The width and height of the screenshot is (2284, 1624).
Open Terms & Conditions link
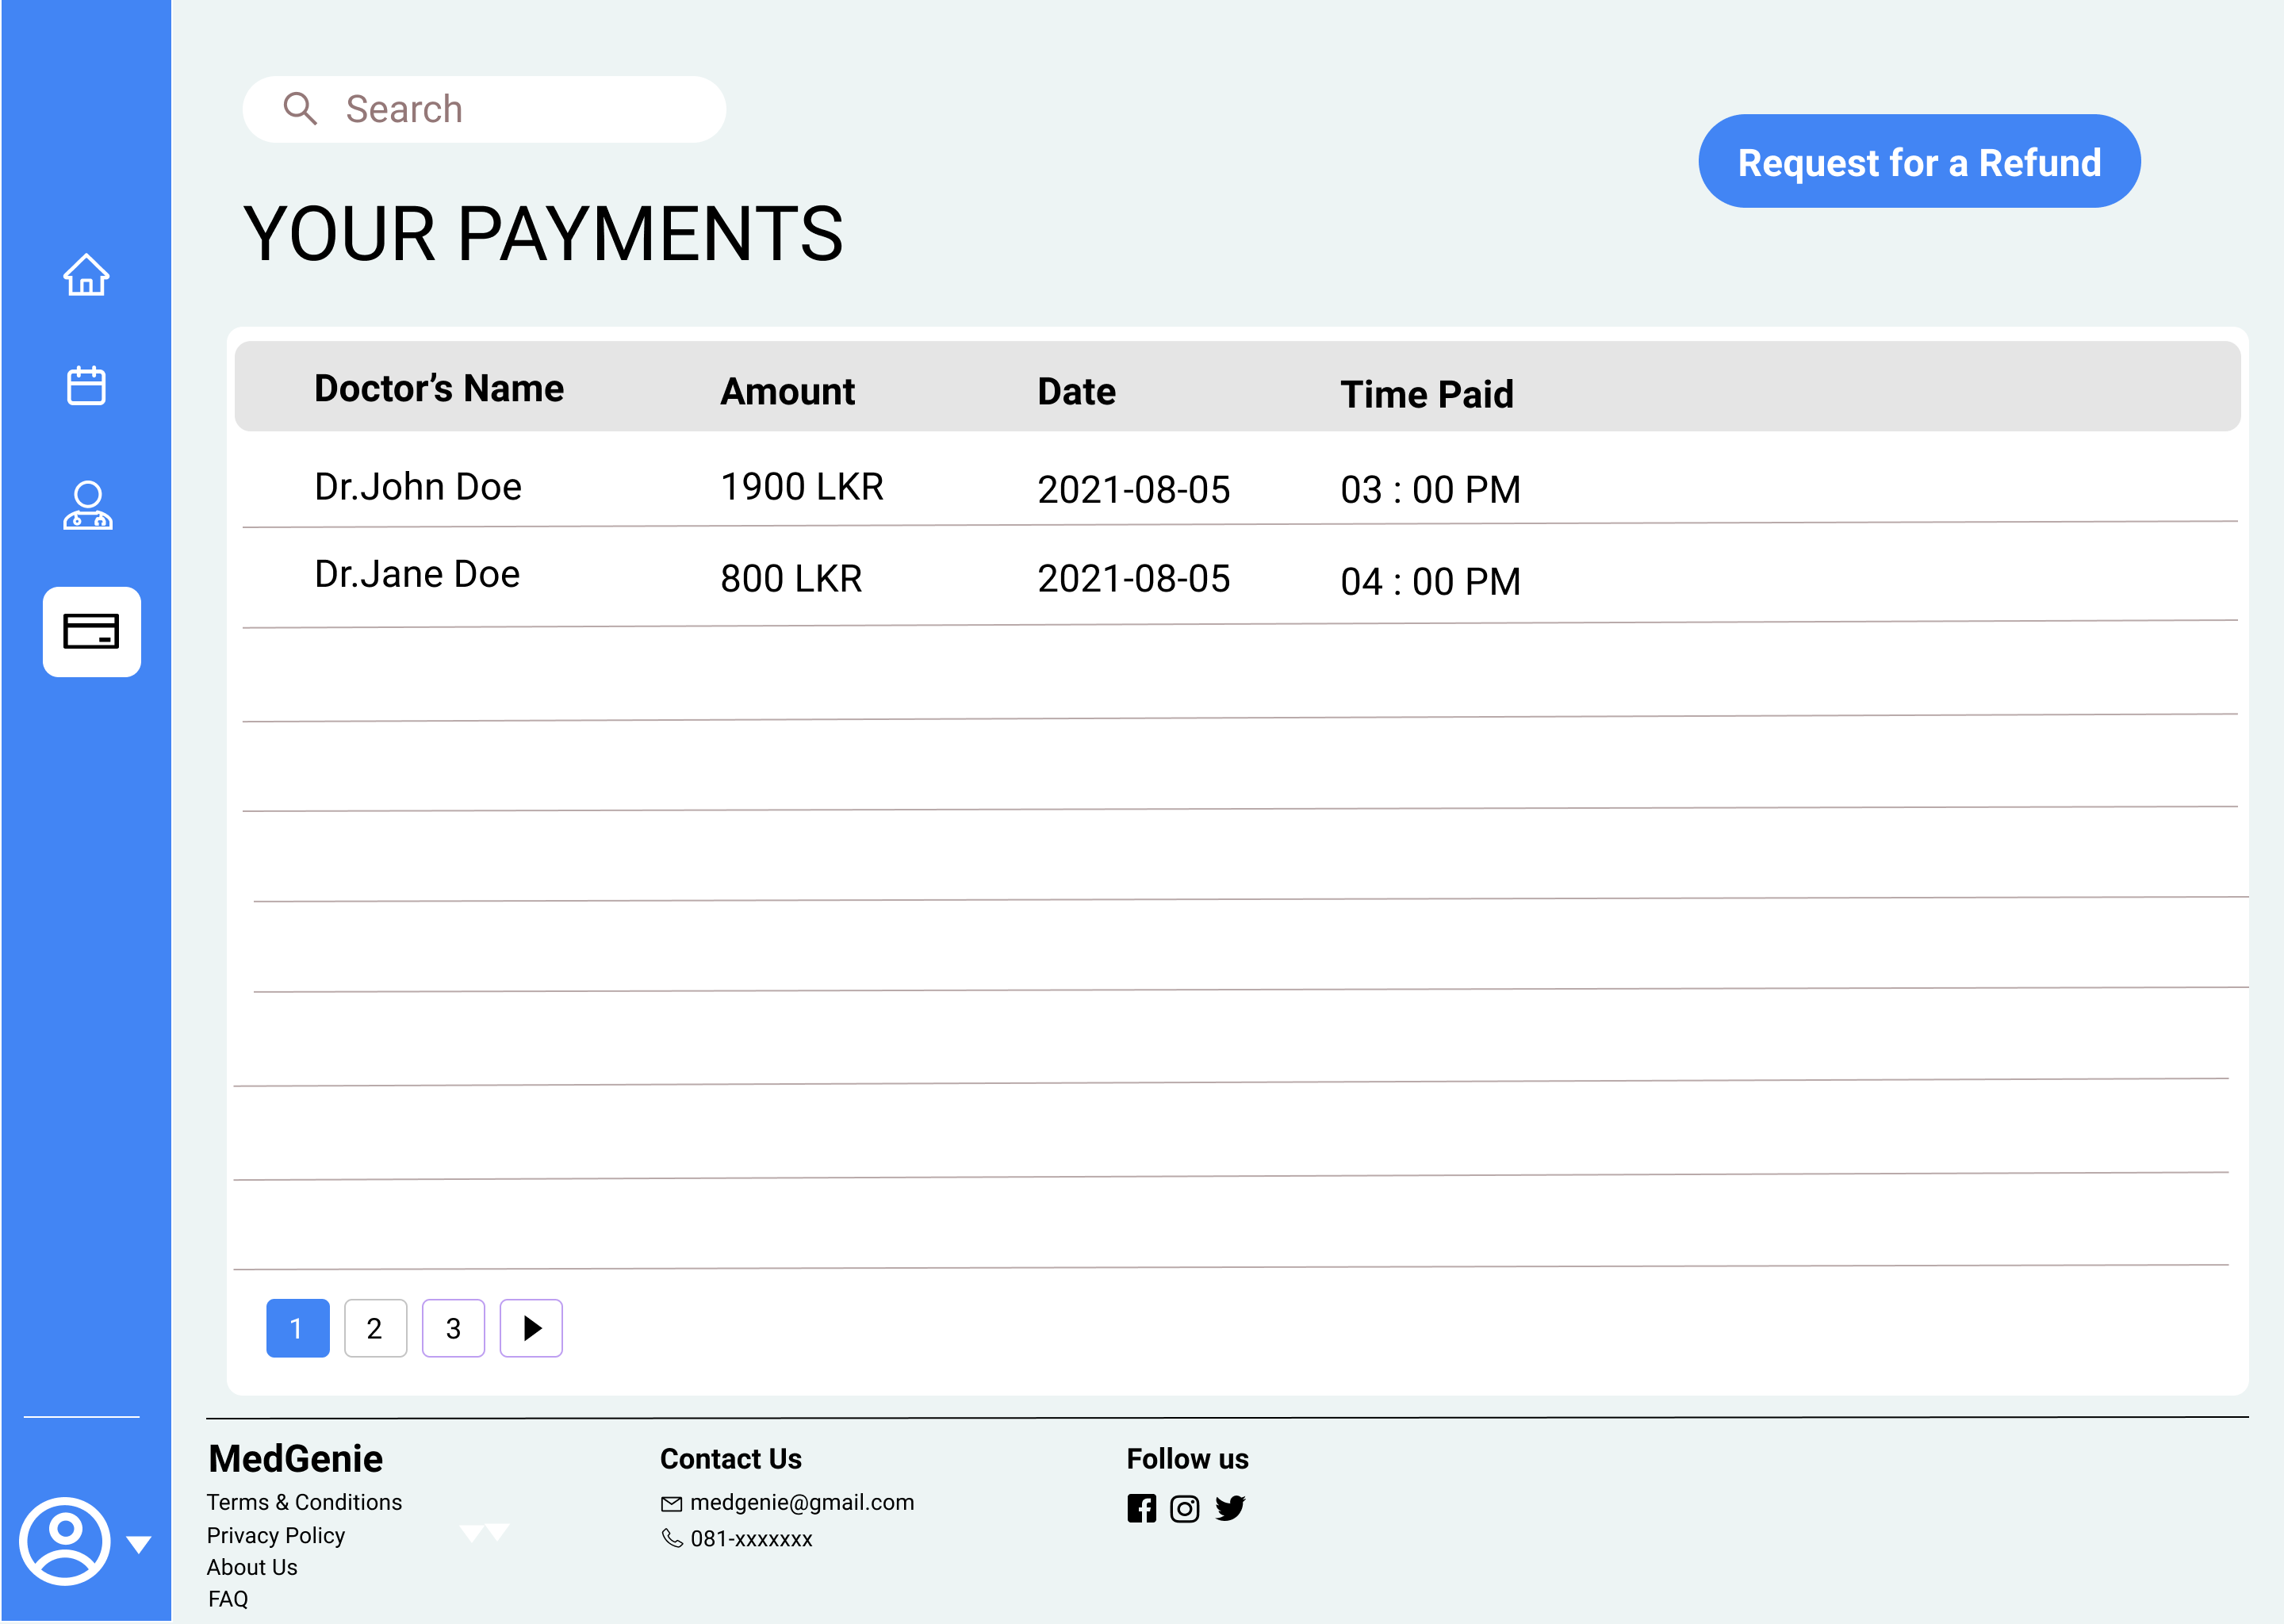coord(304,1502)
